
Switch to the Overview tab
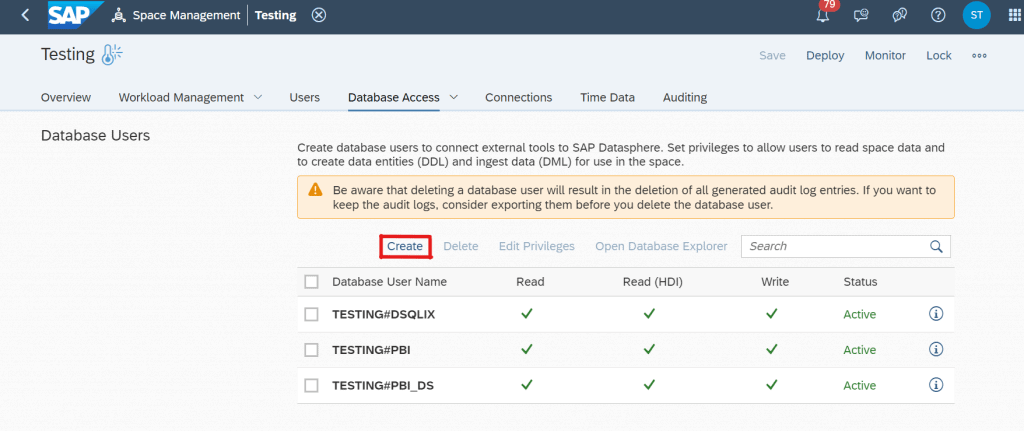tap(66, 97)
